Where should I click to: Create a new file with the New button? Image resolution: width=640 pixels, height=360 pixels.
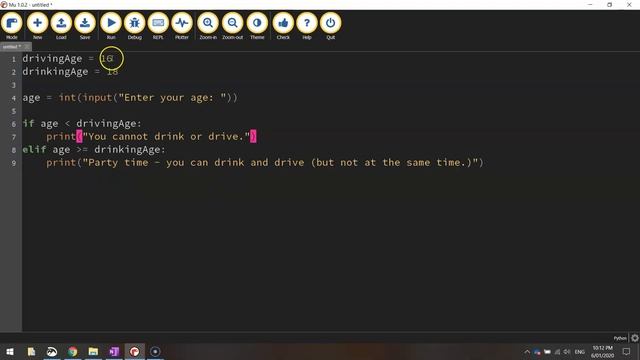[x=37, y=26]
